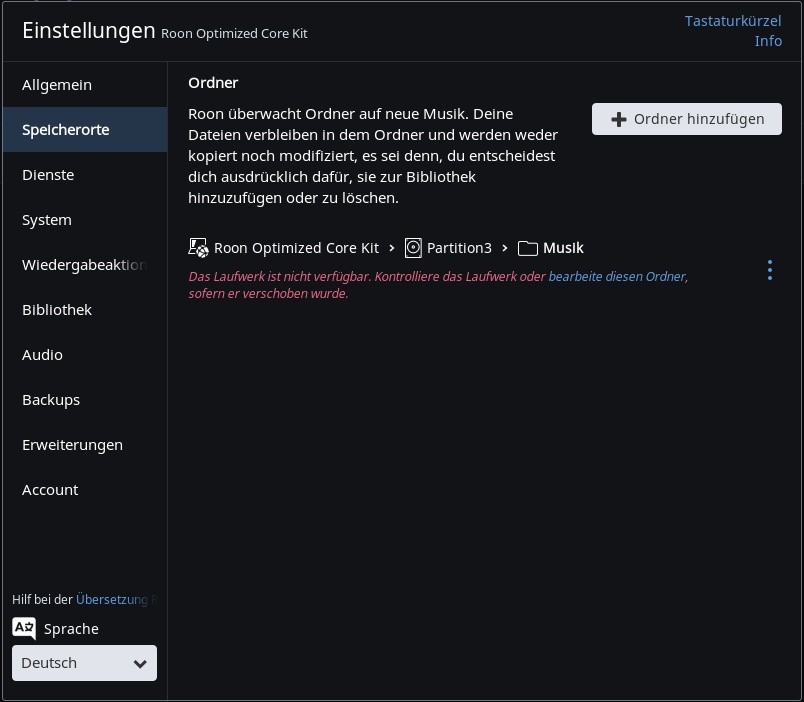
Task: Click the plus icon in Ordner hinzufügen
Action: [619, 119]
